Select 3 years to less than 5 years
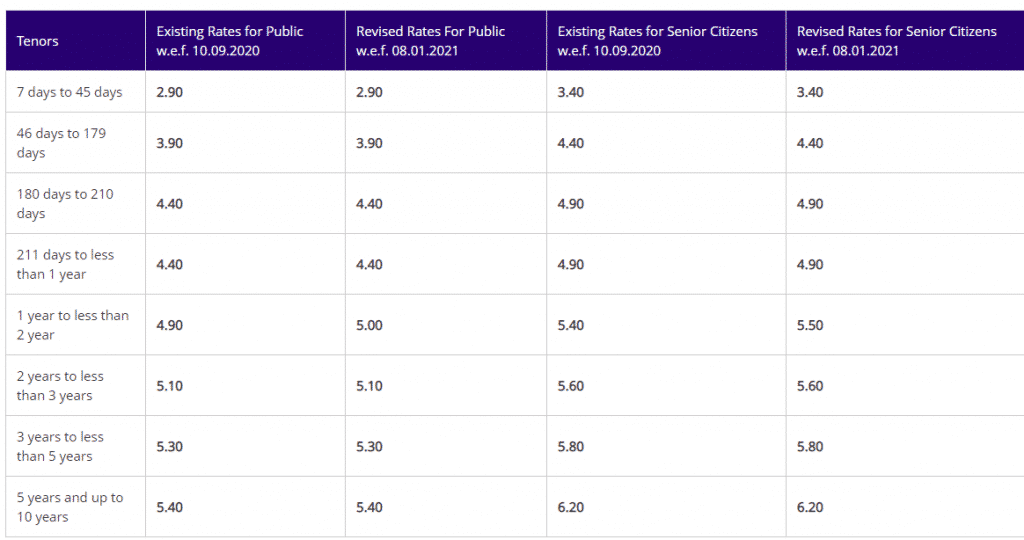Image resolution: width=1024 pixels, height=540 pixels. [60, 447]
